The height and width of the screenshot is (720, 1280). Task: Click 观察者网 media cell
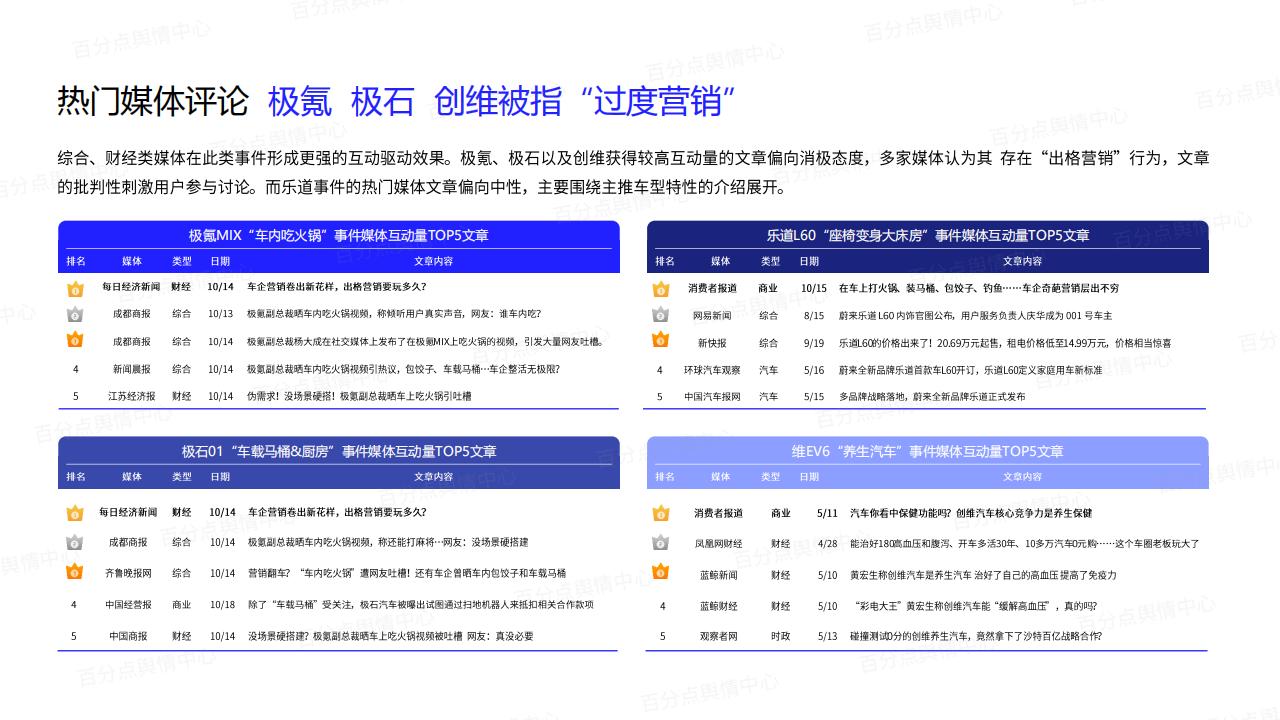click(718, 636)
